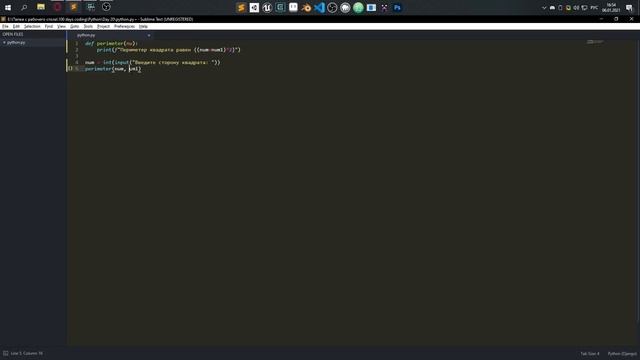Launch Photoshop from the taskbar
Viewport: 640px width, 360px height.
point(397,7)
